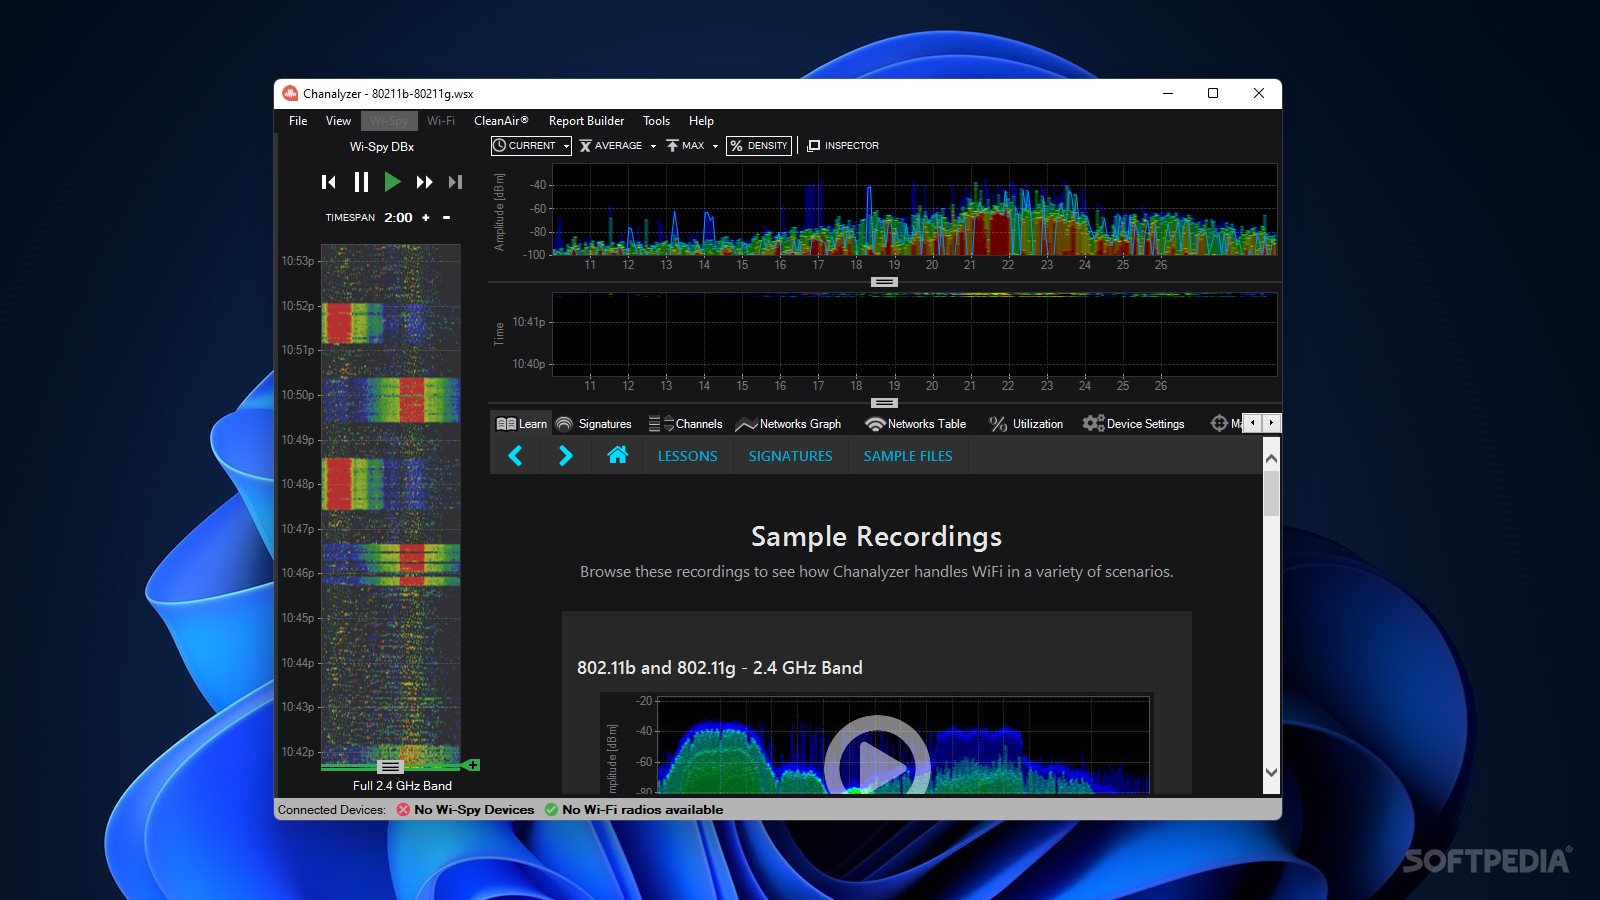Toggle the CURRENT trace view
The image size is (1600, 900).
(525, 146)
